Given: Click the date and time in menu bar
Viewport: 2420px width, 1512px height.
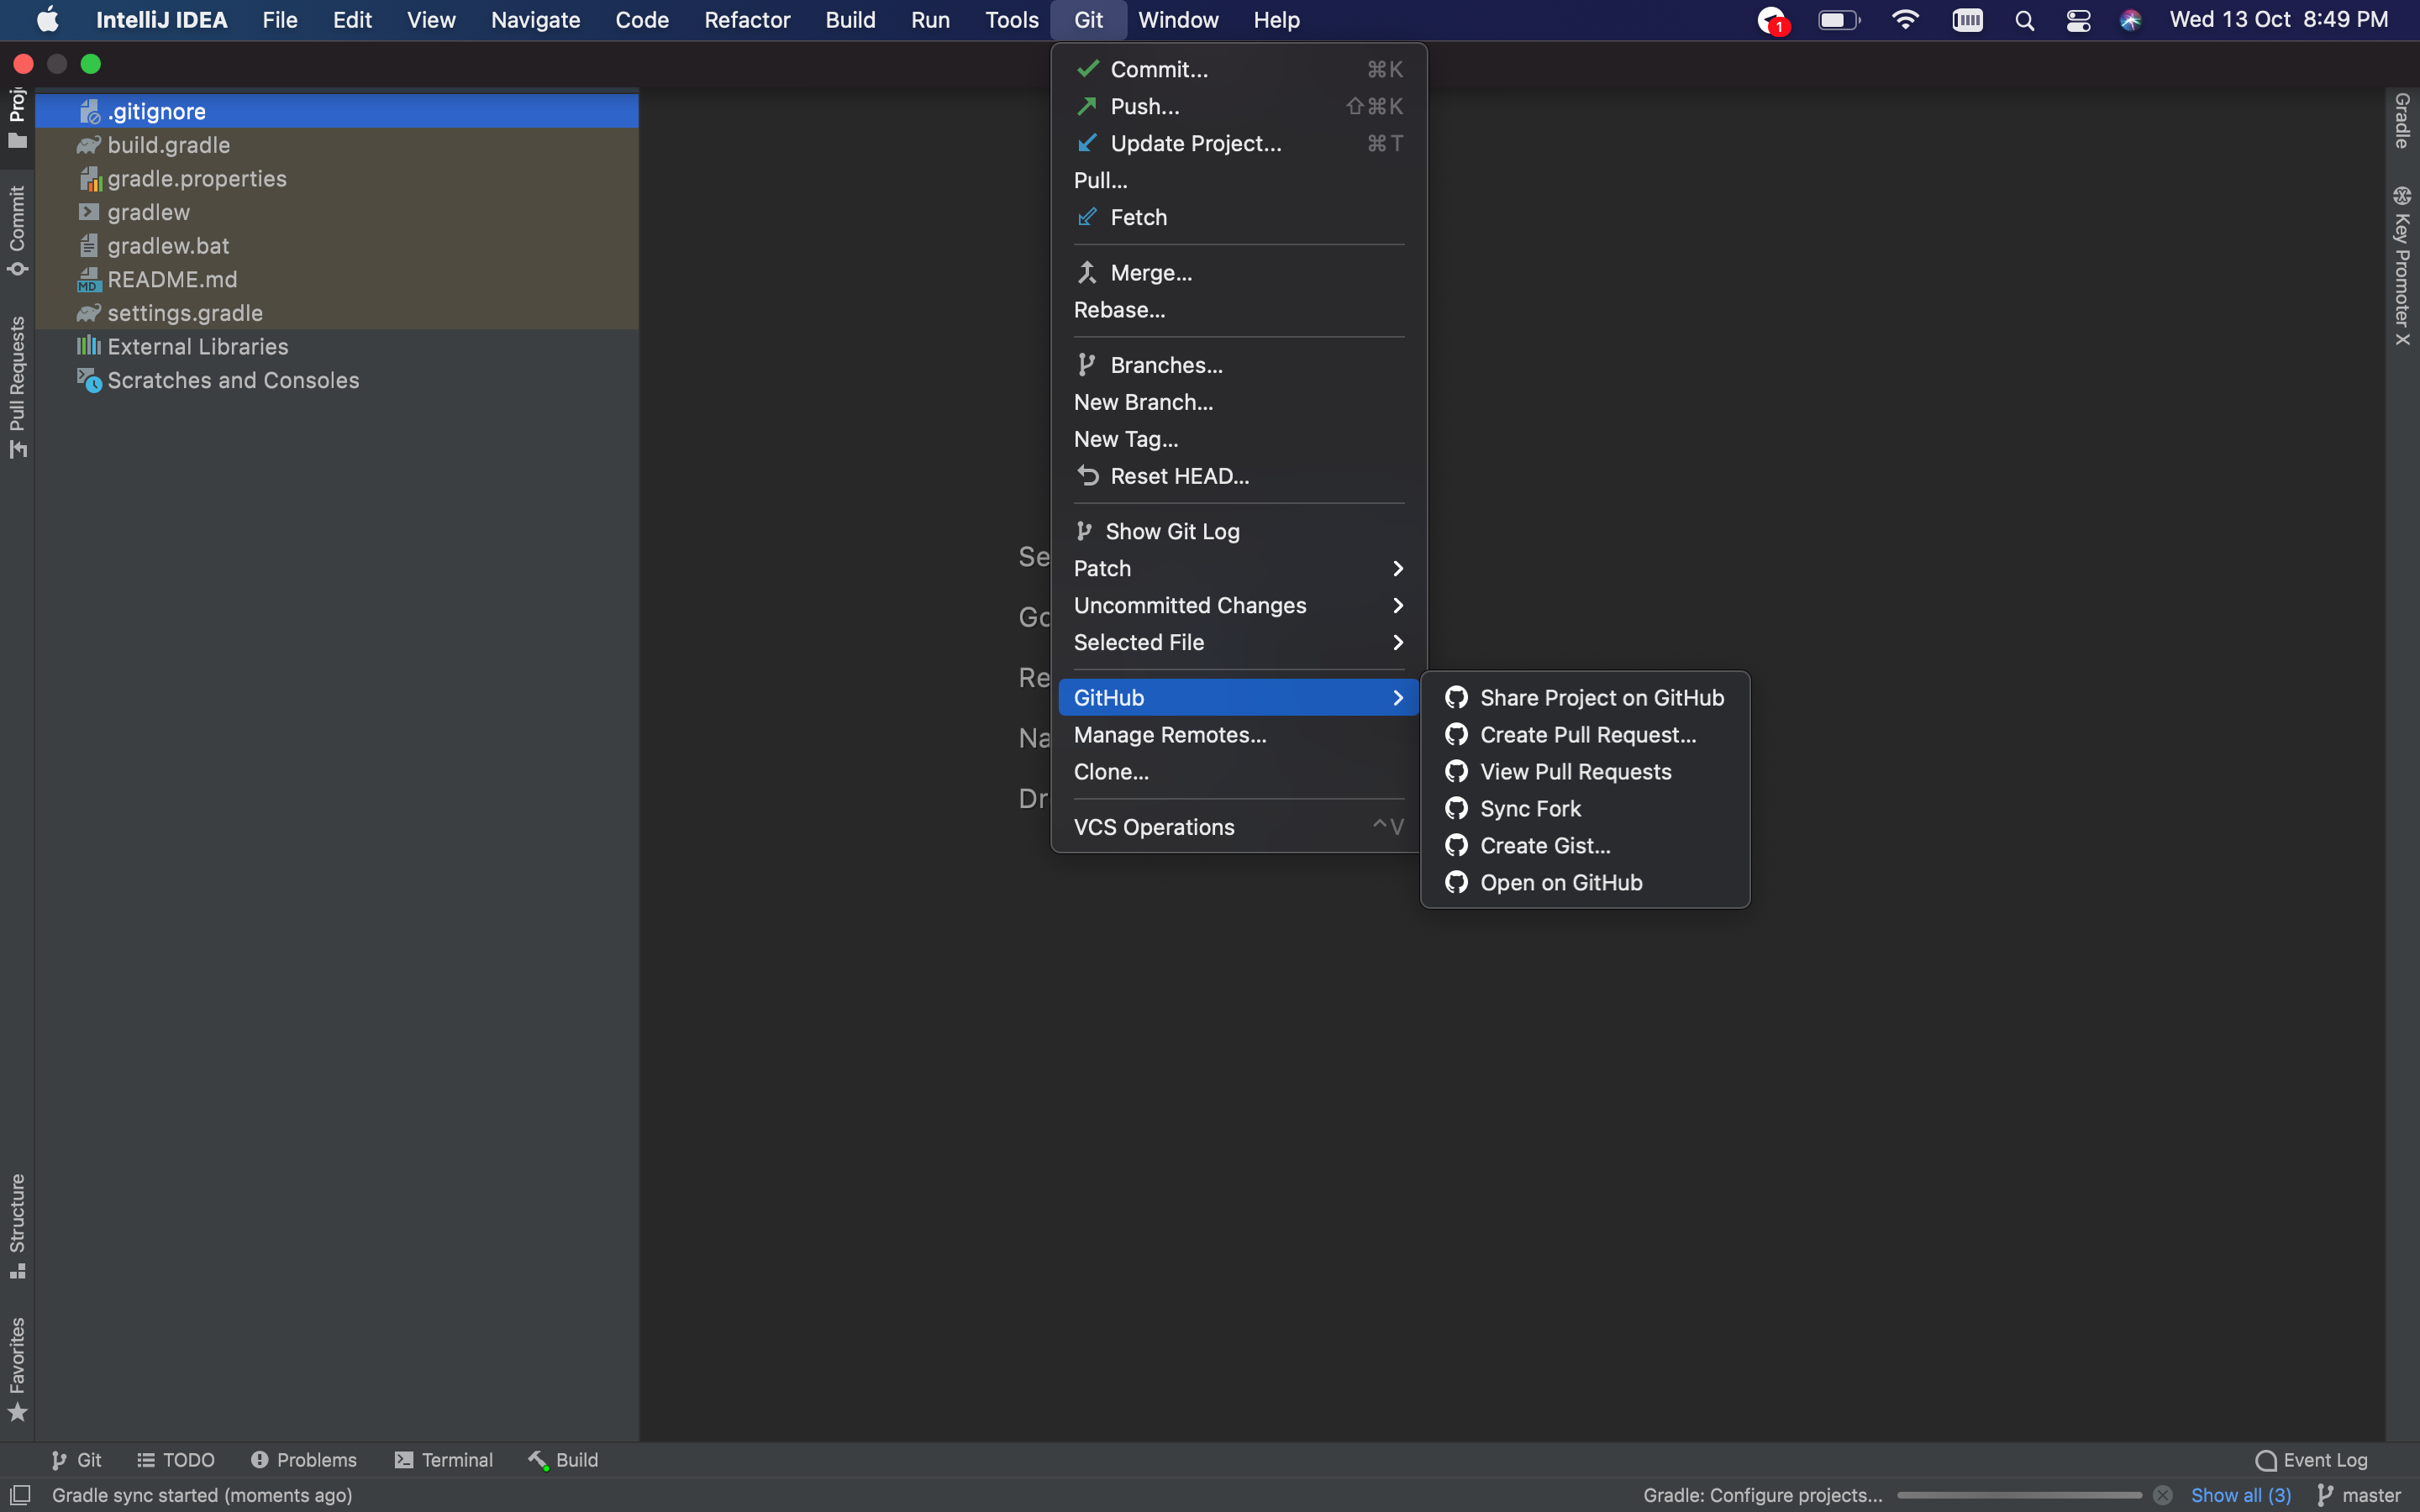Looking at the screenshot, I should click(2278, 20).
